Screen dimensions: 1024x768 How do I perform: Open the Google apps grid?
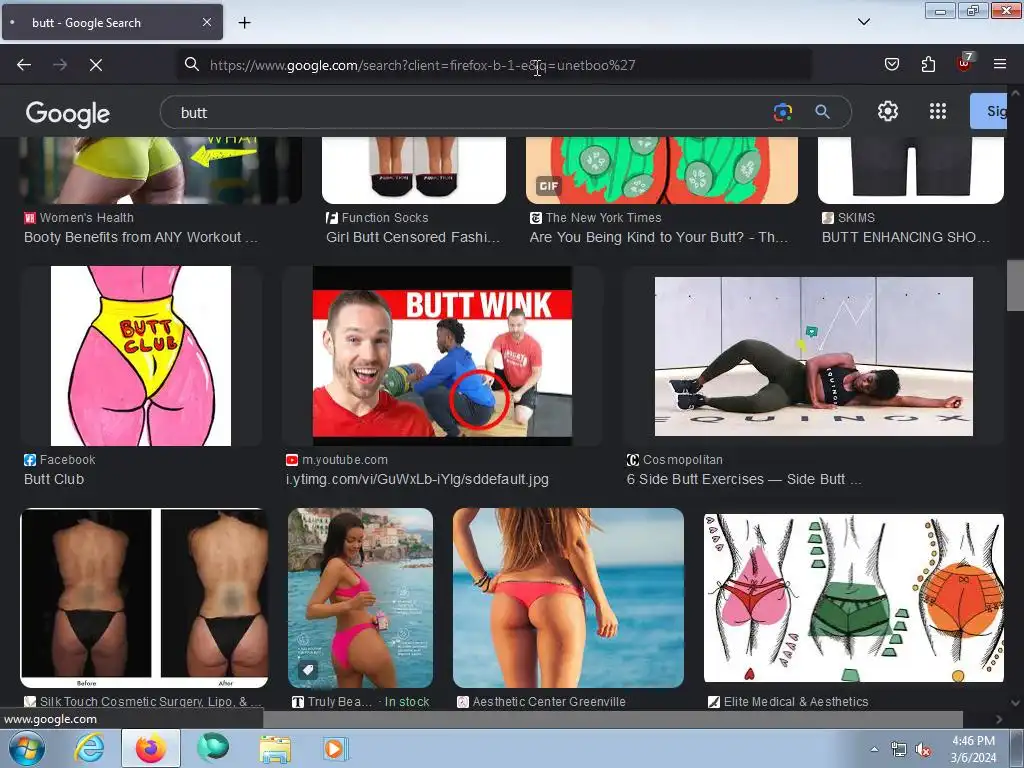tap(938, 112)
